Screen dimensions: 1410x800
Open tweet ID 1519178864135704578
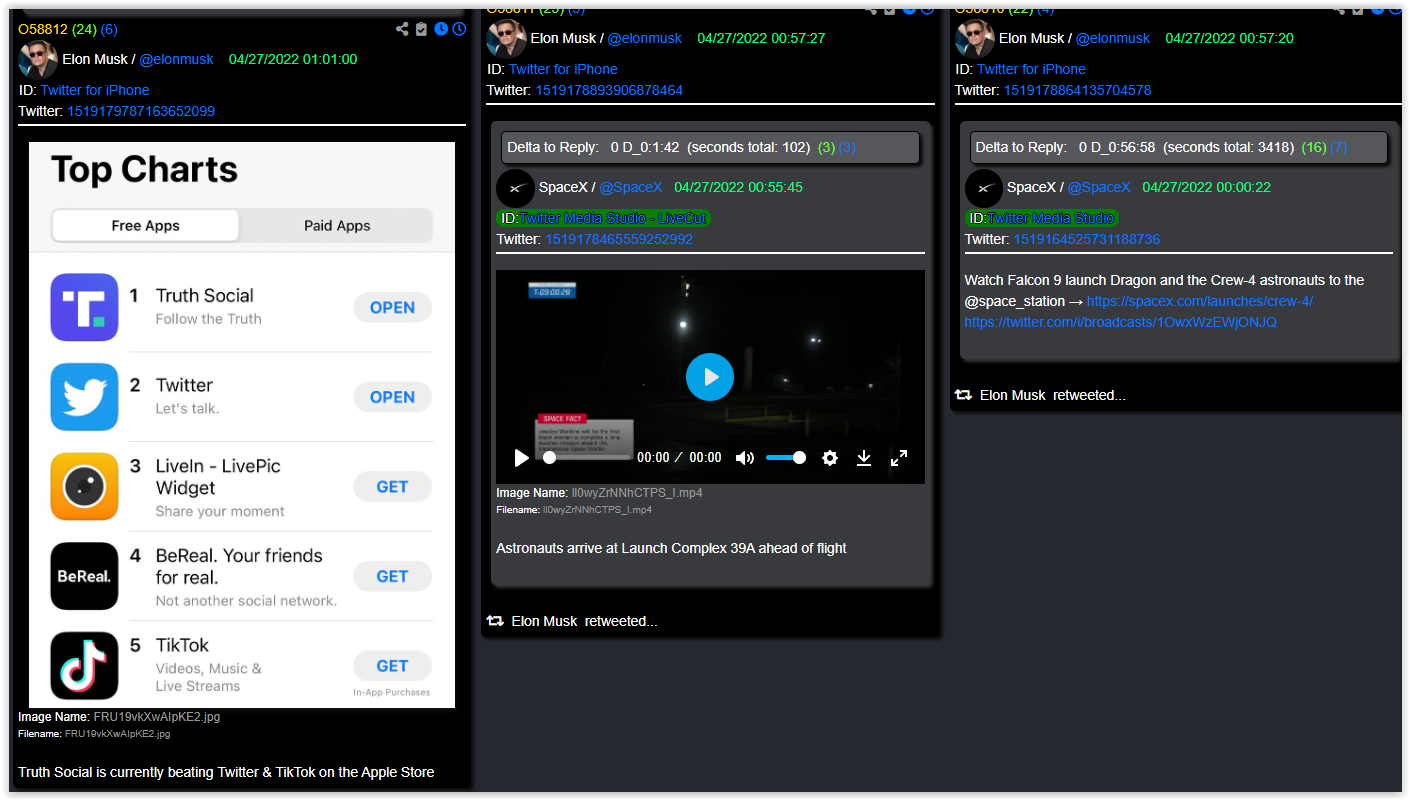pyautogui.click(x=1077, y=90)
